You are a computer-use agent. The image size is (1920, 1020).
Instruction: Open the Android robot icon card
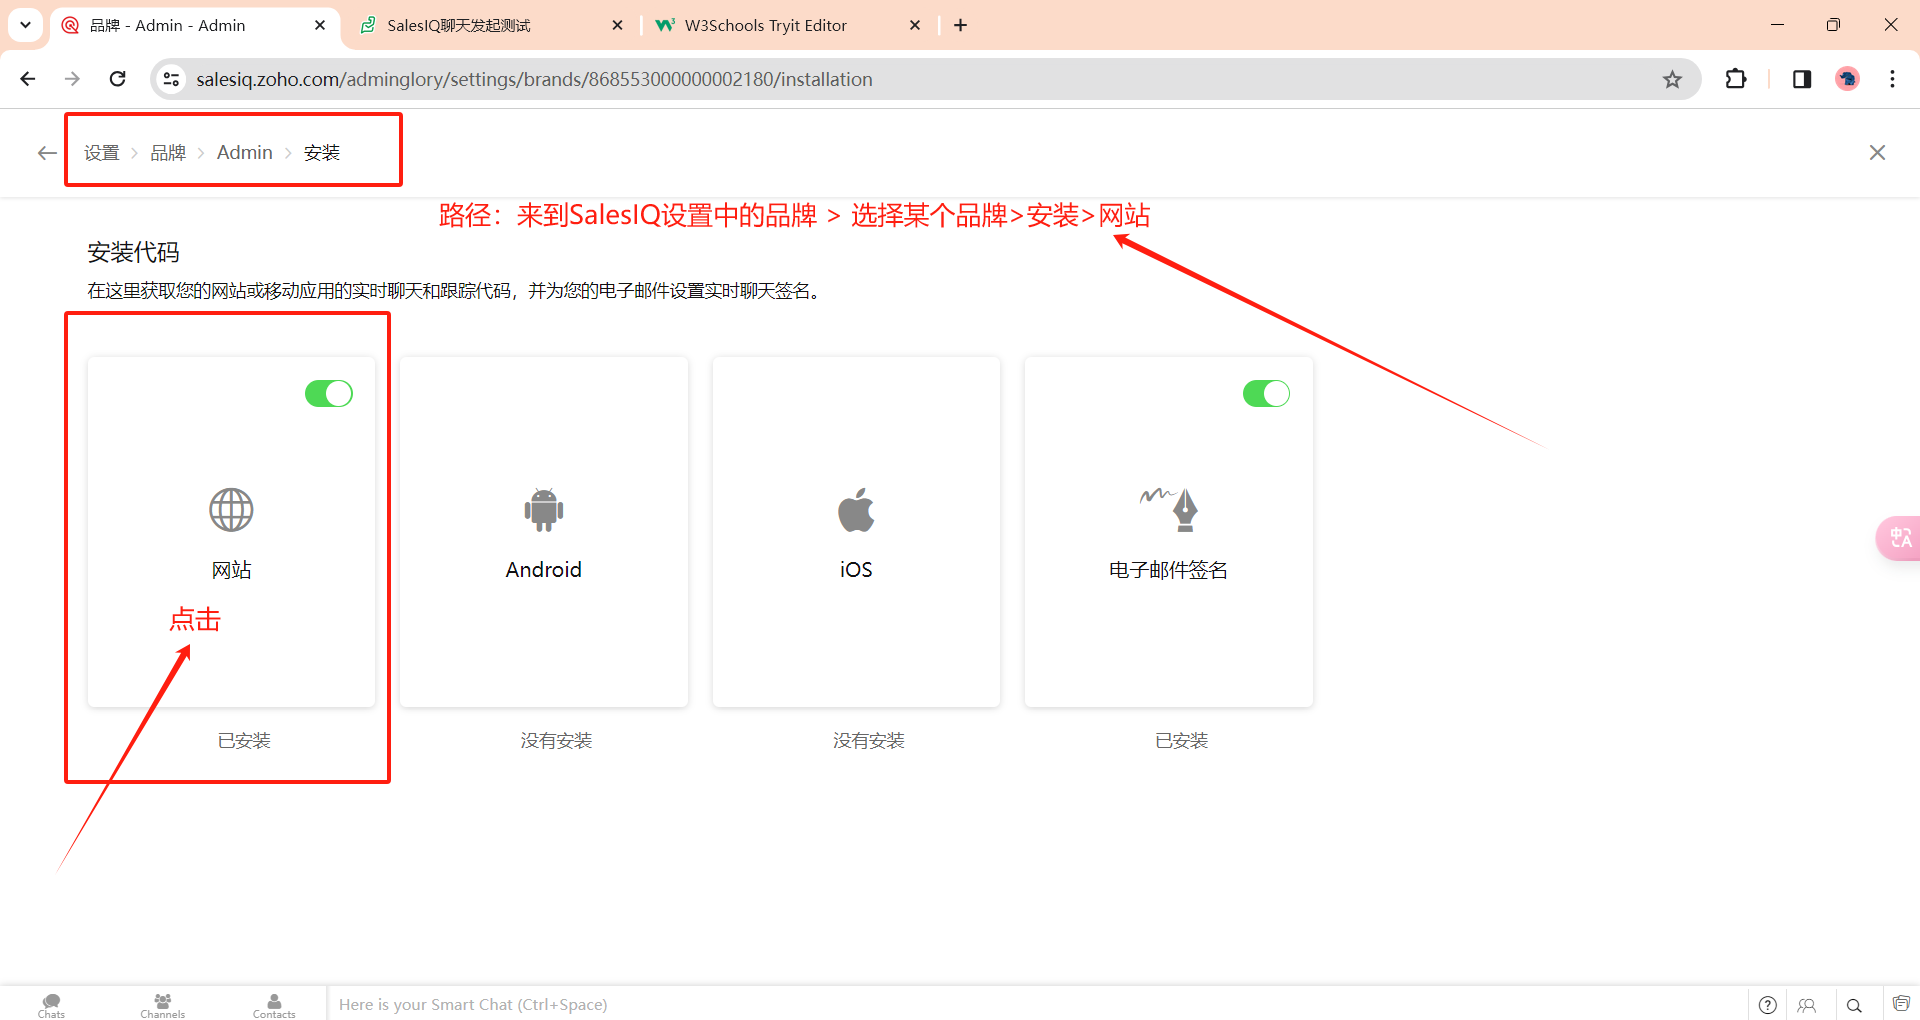(543, 510)
